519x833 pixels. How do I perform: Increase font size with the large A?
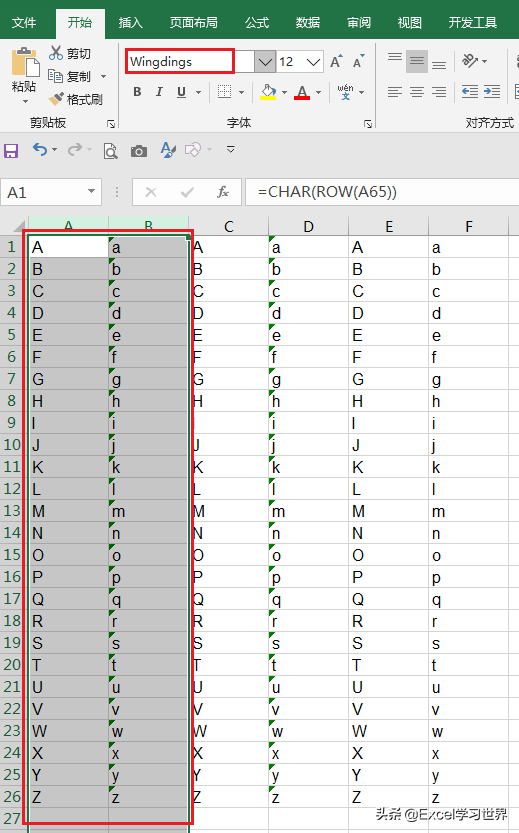point(336,62)
